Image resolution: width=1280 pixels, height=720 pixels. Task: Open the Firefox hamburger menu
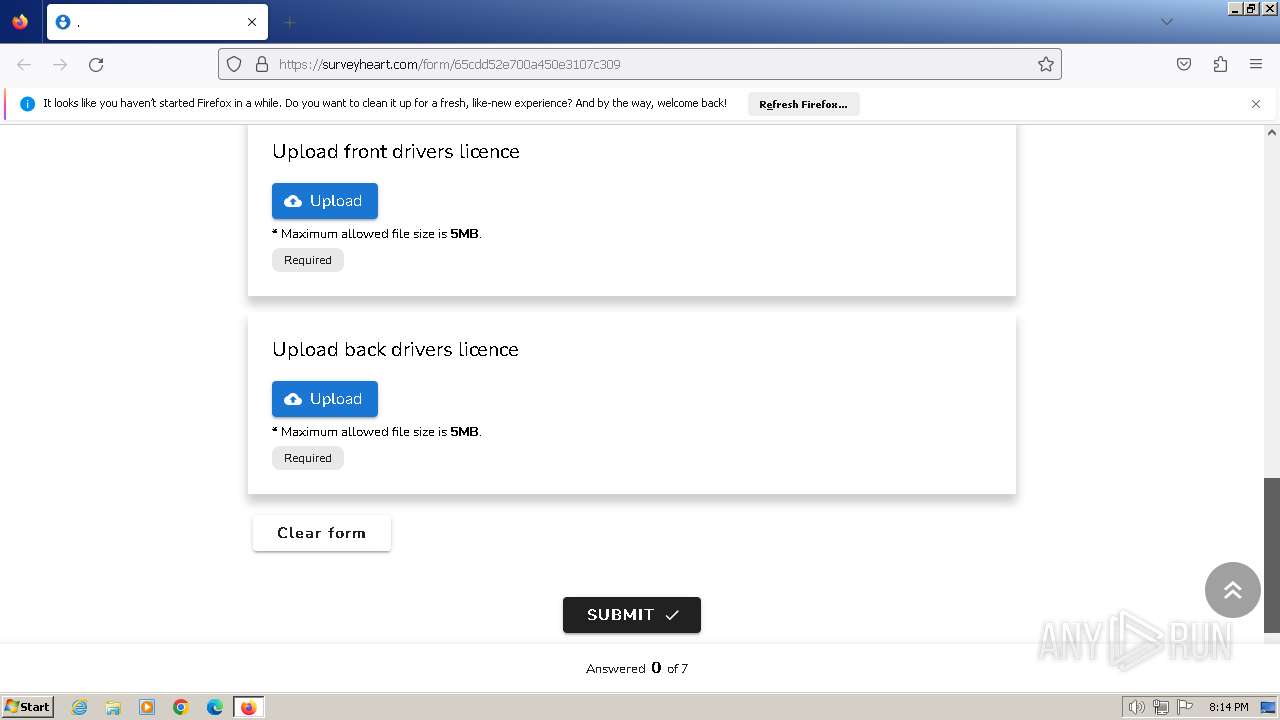coord(1256,64)
